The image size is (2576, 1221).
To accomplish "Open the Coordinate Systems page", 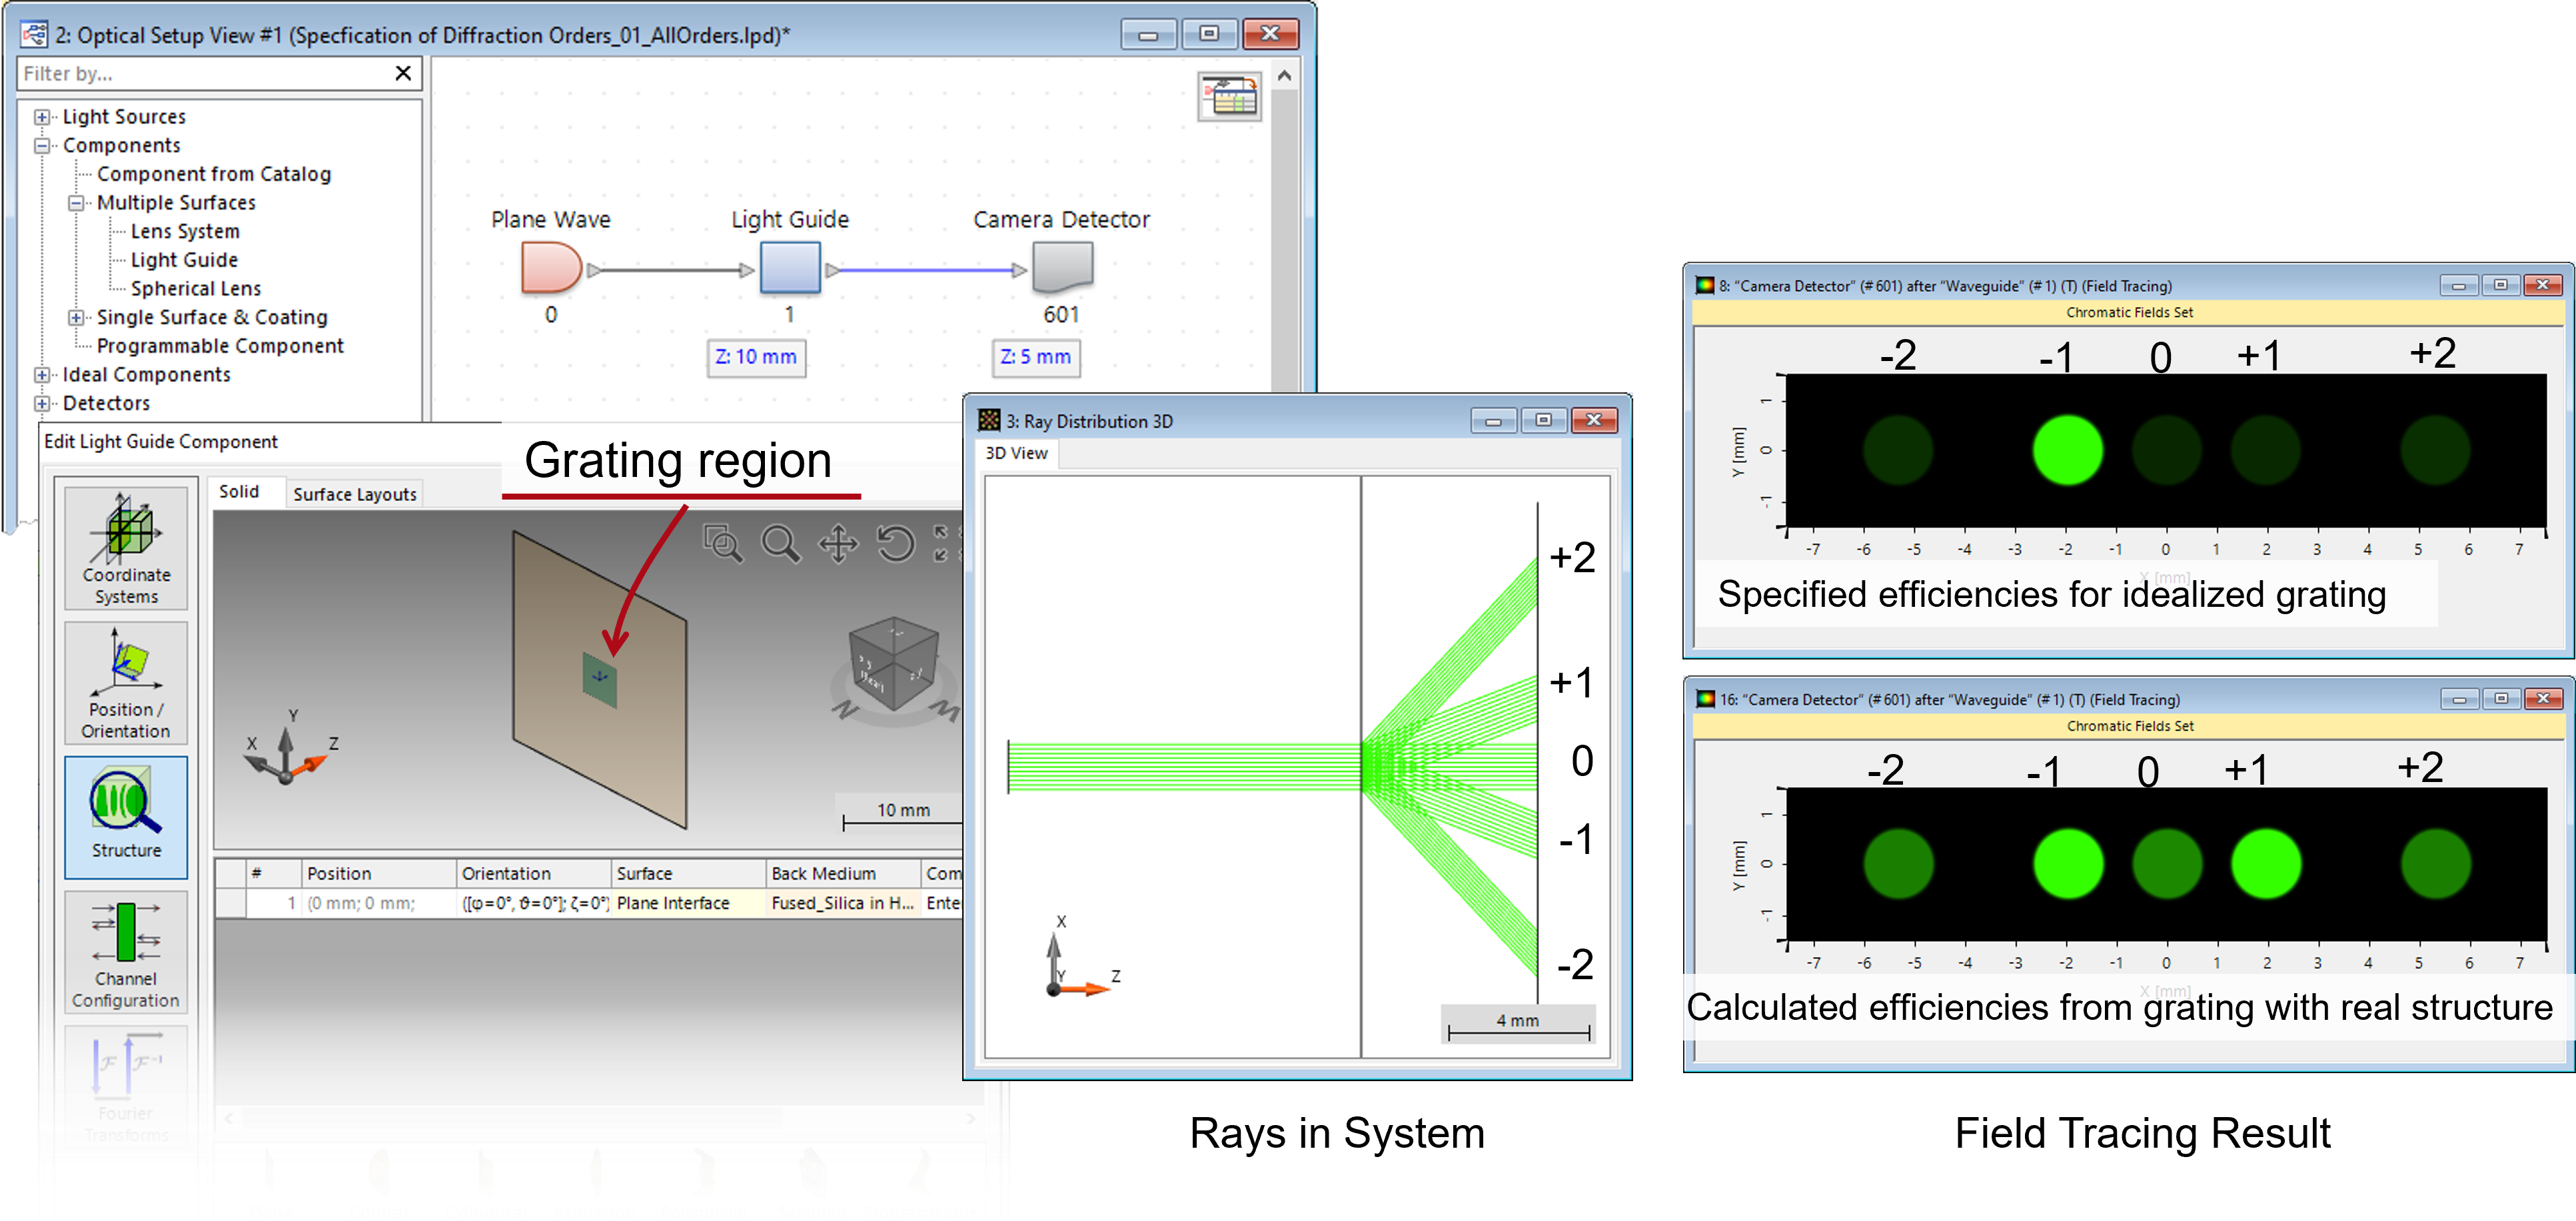I will click(126, 548).
